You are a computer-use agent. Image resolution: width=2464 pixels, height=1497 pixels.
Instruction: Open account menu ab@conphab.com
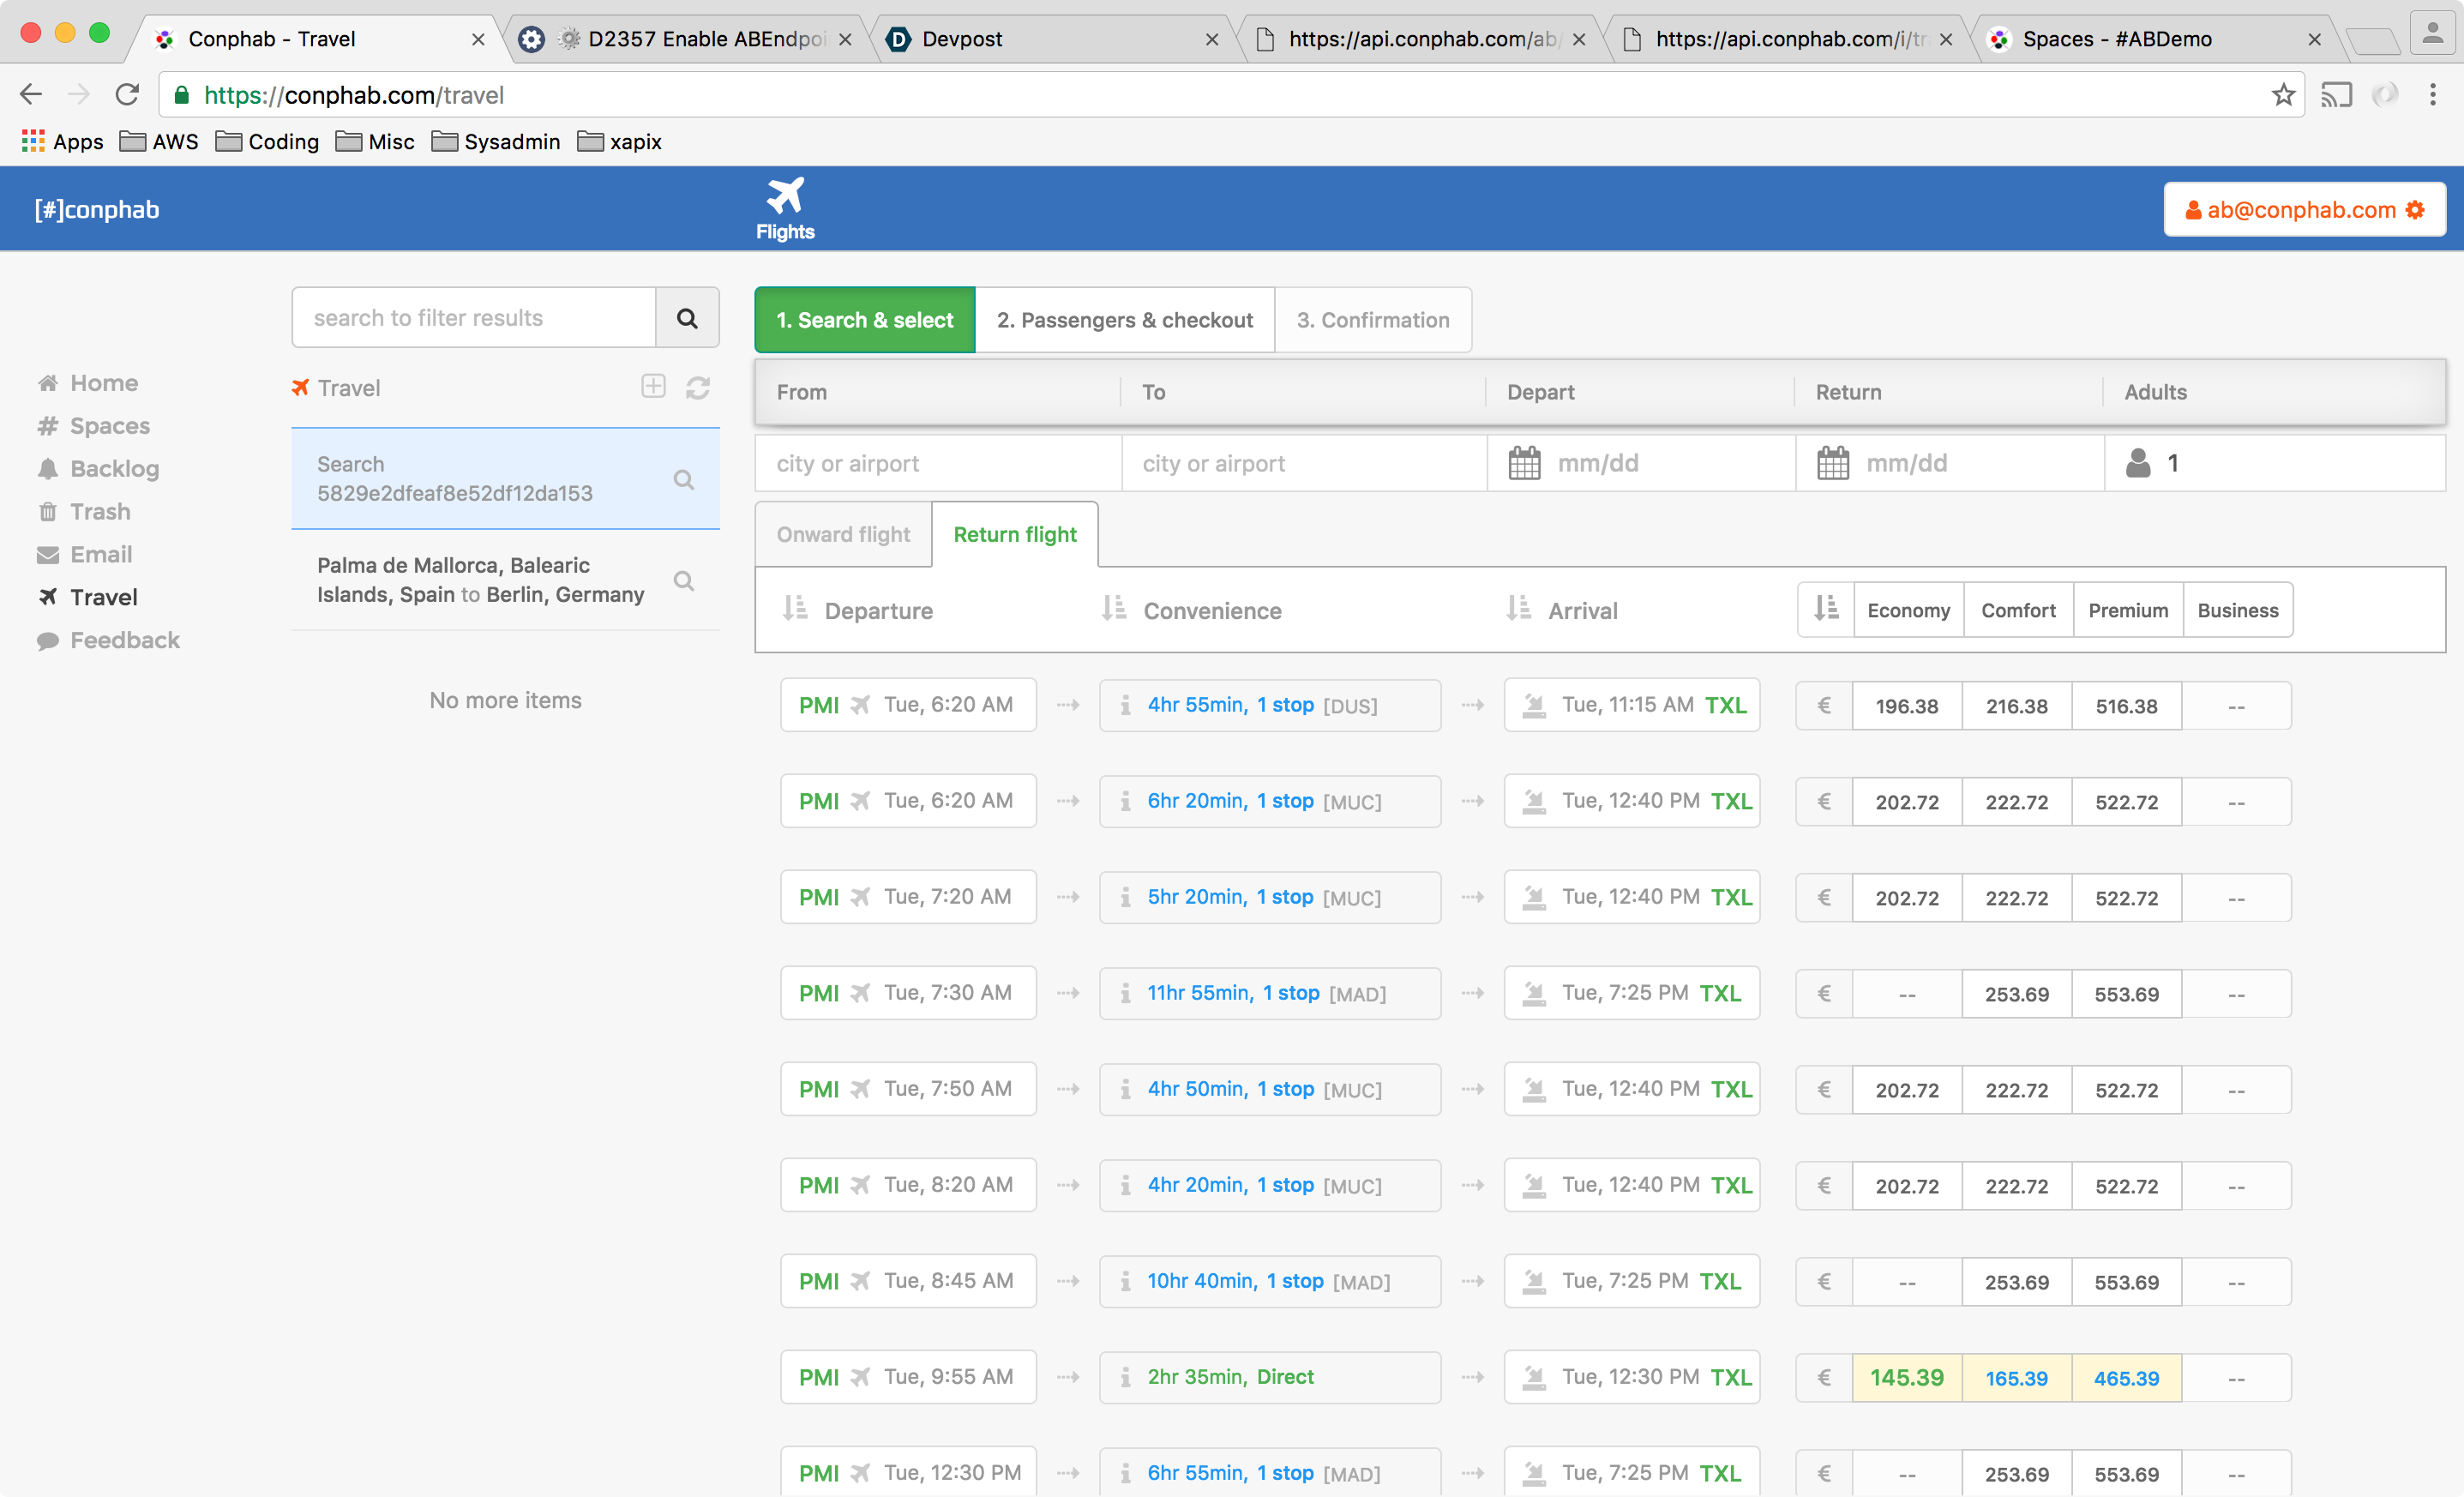click(2304, 210)
